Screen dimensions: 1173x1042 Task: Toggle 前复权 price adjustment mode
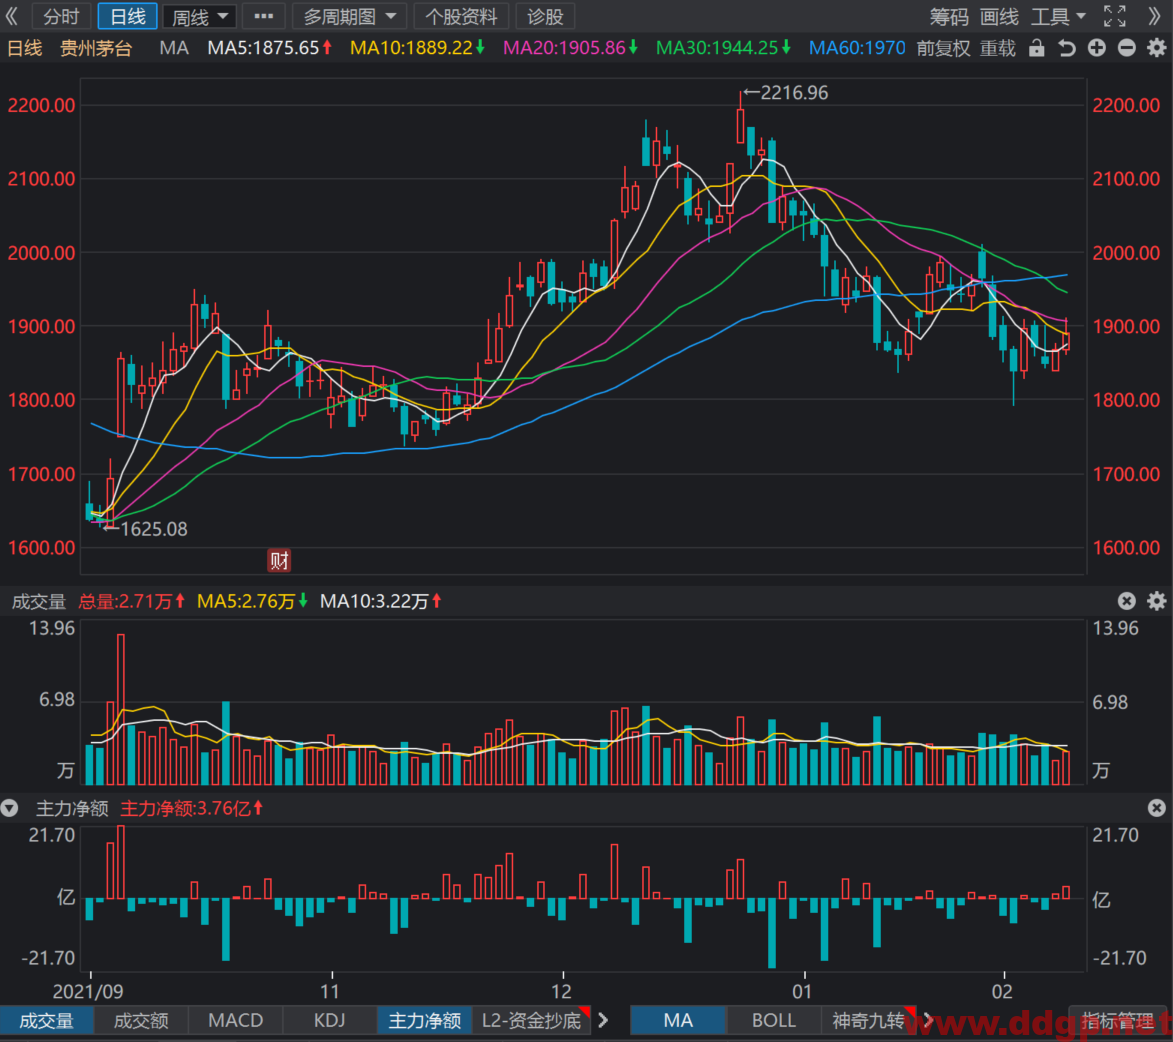tap(943, 49)
